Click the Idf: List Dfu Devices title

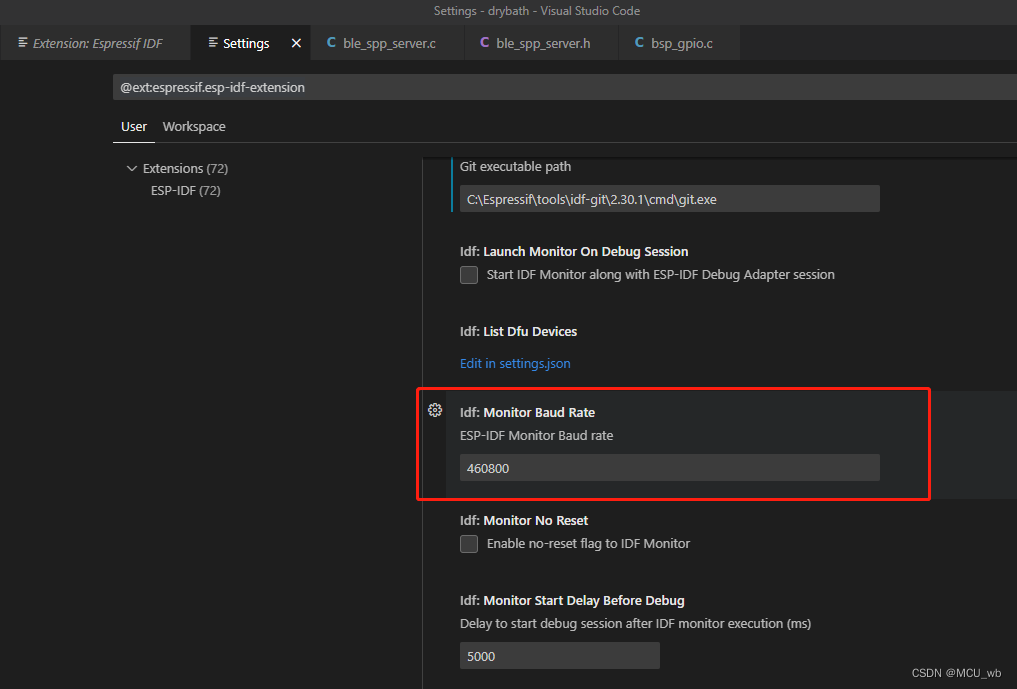(518, 332)
